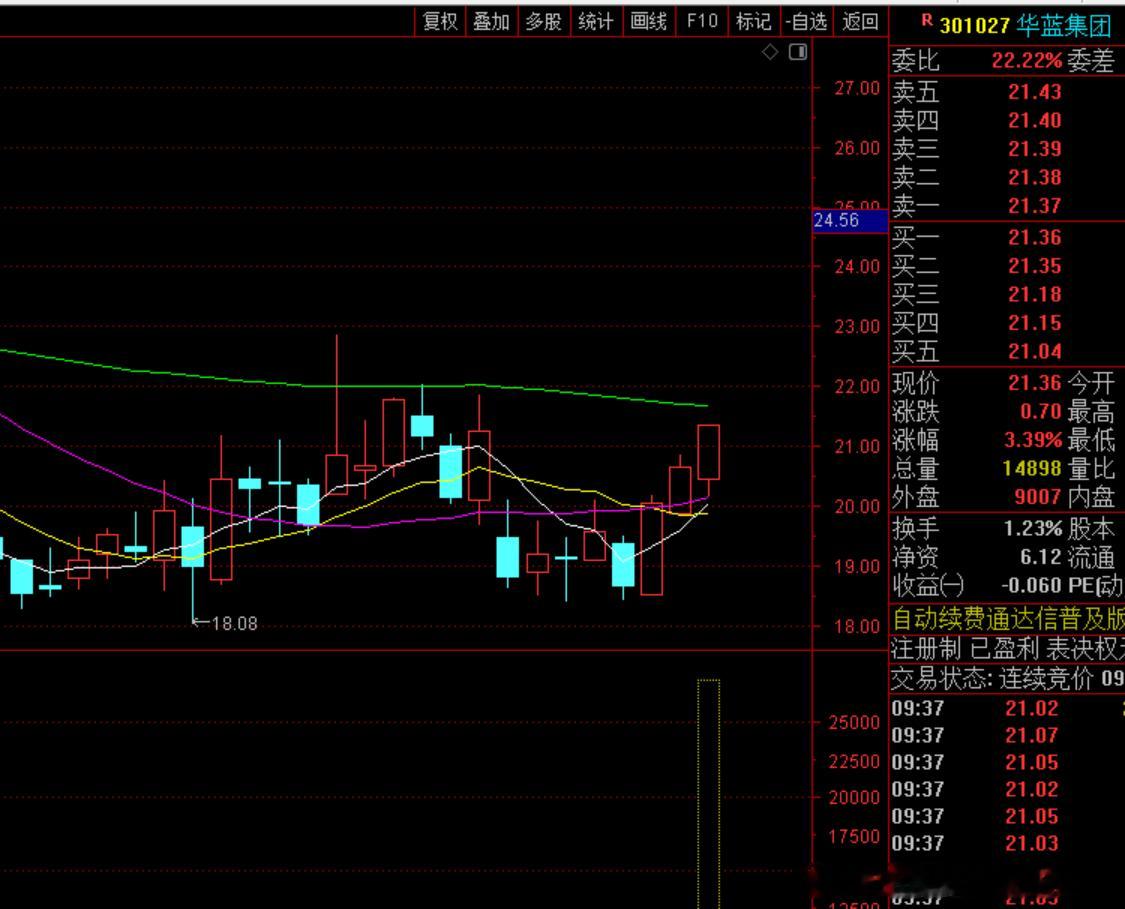Select the 09:37 trade at 21.03
The height and width of the screenshot is (909, 1125).
click(x=1007, y=844)
